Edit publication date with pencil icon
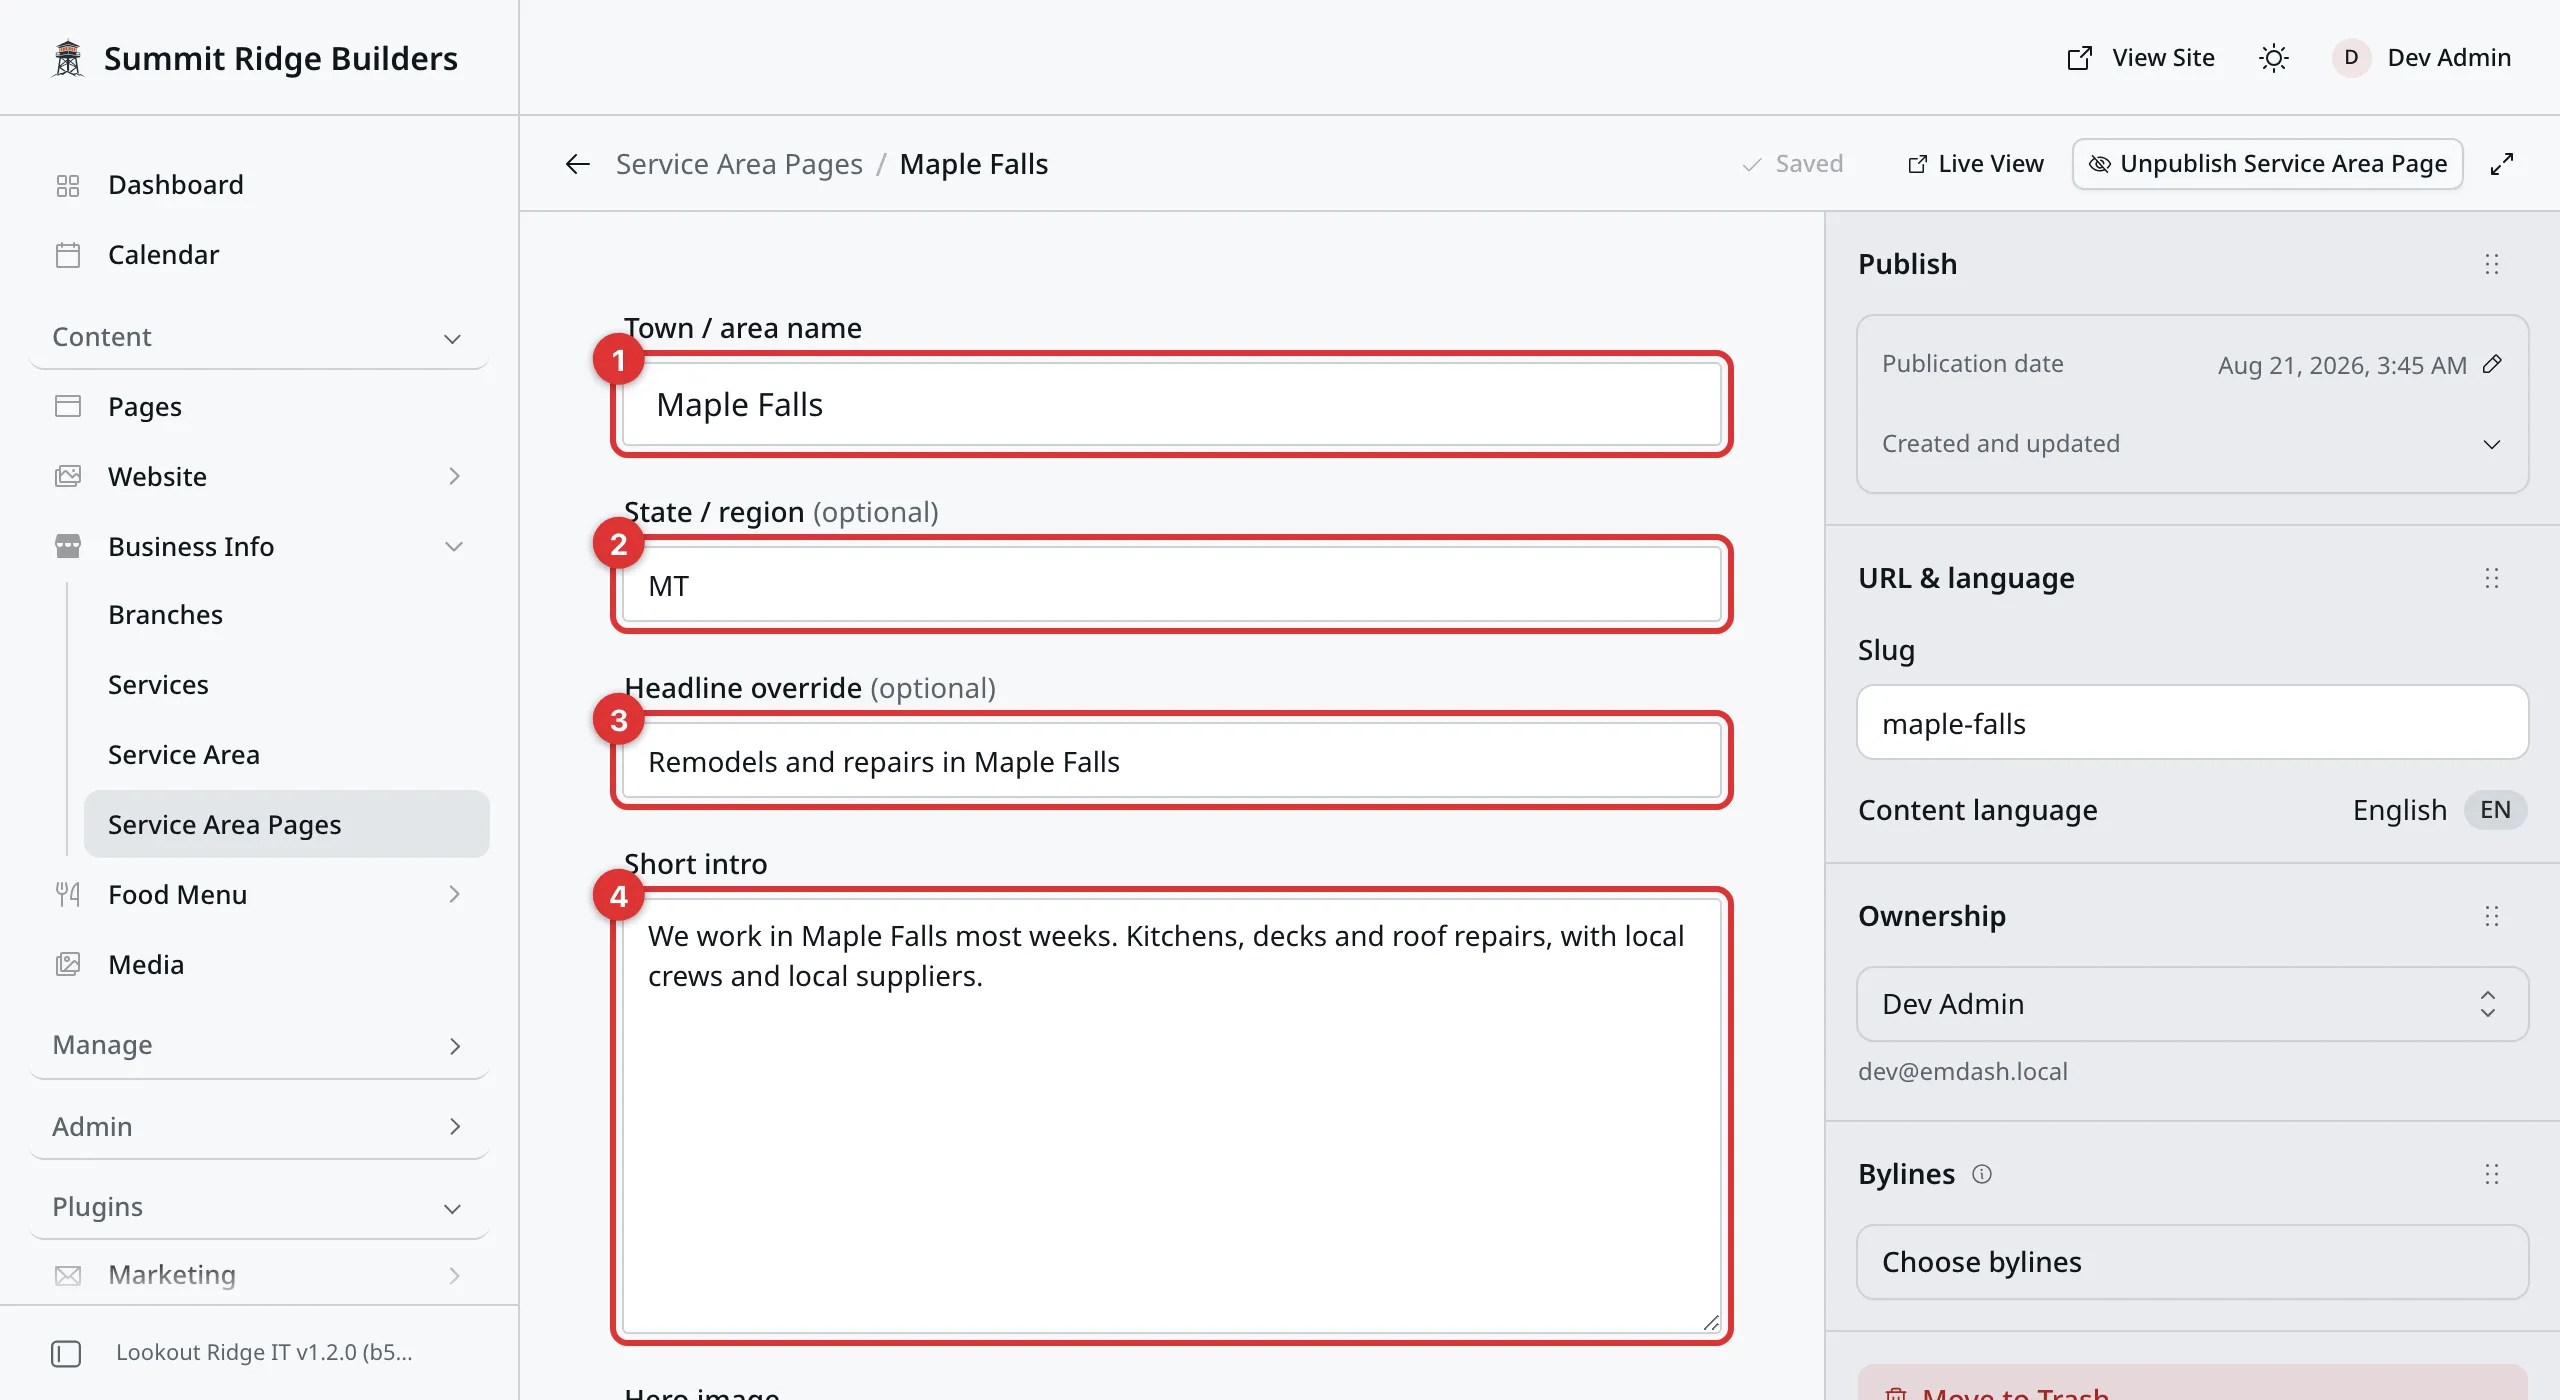This screenshot has height=1400, width=2560. (x=2492, y=364)
